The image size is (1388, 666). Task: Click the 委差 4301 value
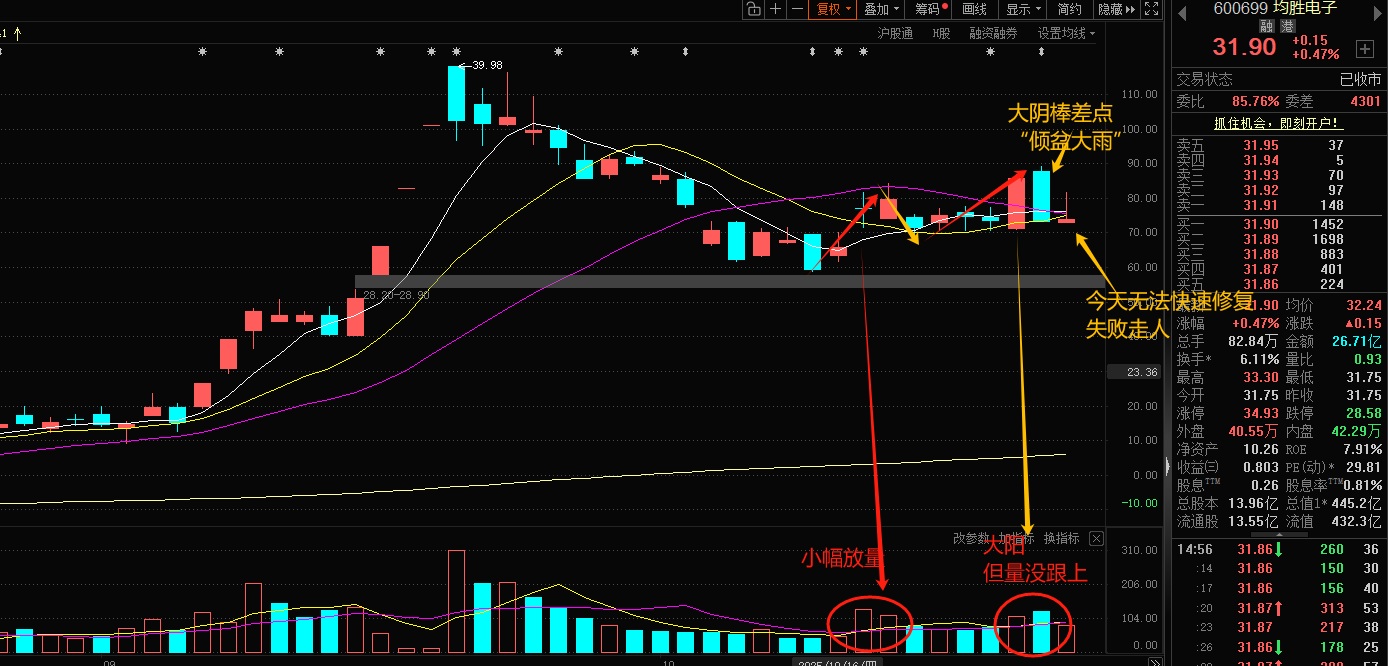coord(1365,101)
